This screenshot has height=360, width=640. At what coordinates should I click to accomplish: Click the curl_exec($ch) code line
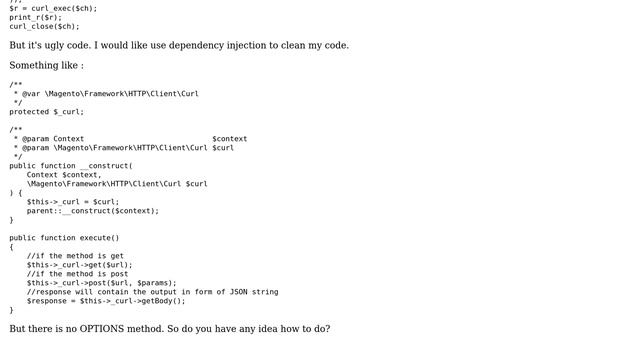point(53,8)
